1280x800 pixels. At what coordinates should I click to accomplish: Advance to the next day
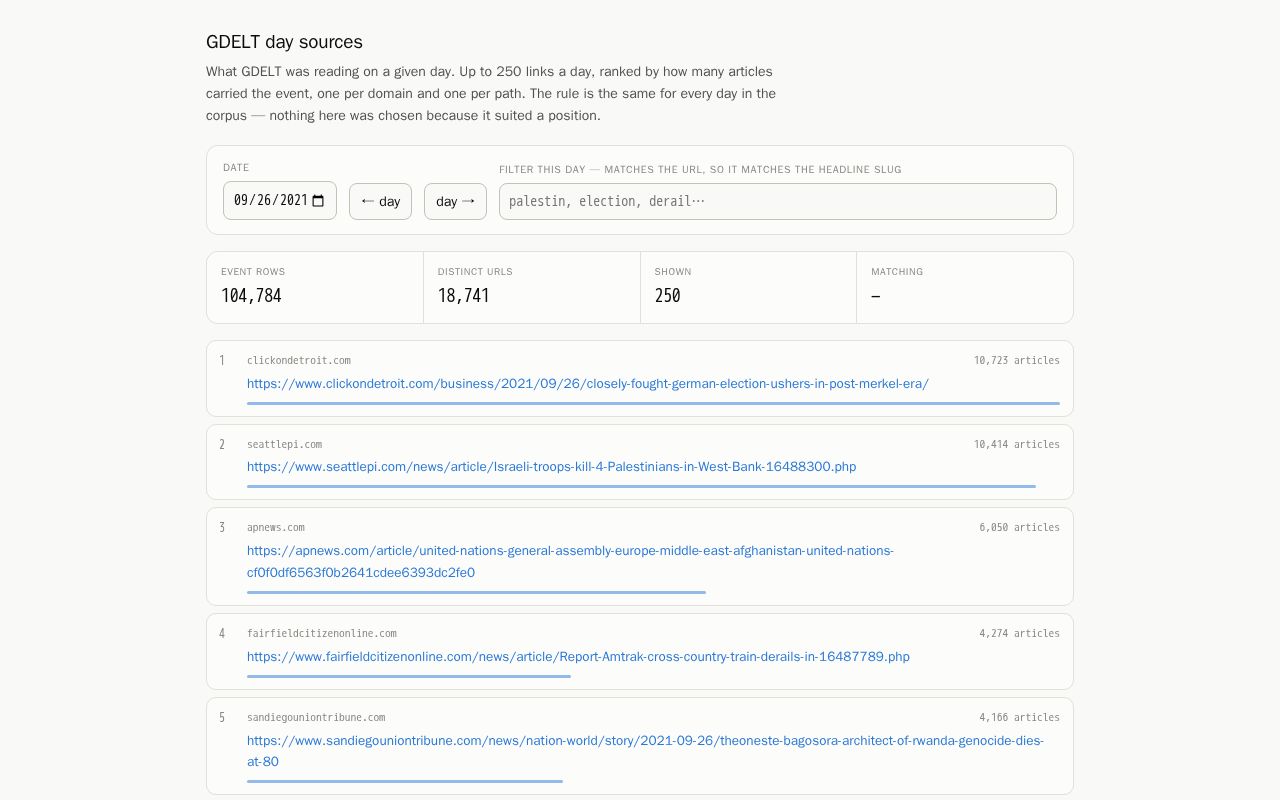point(455,201)
